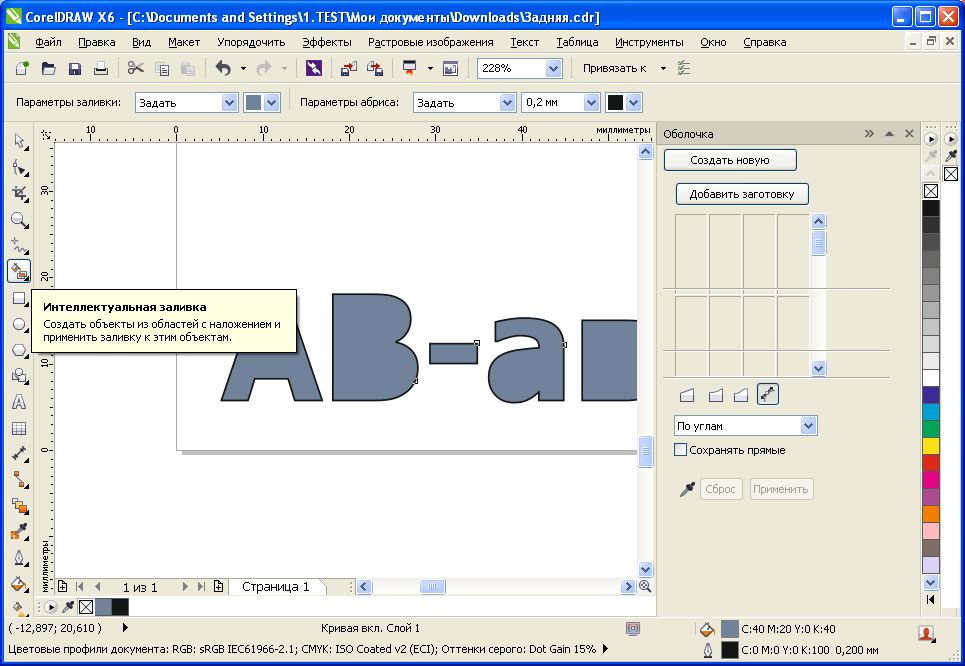The image size is (965, 666).
Task: Toggle straight line envelope mode
Action: (x=687, y=395)
